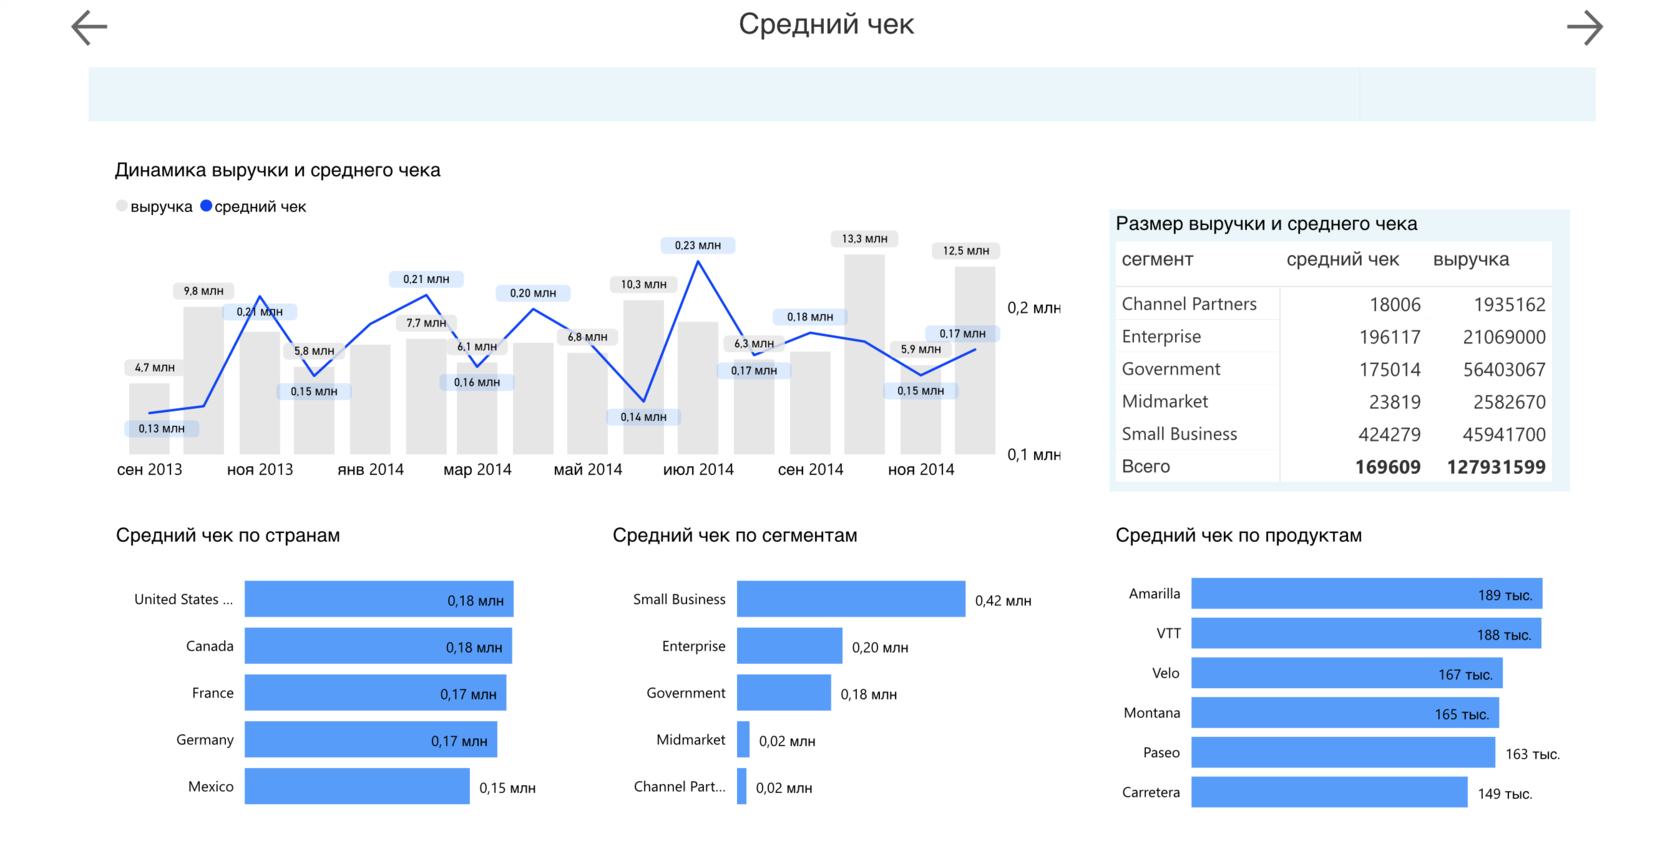Click the 0,13 млн average check label
This screenshot has height=859, width=1680.
tap(161, 428)
